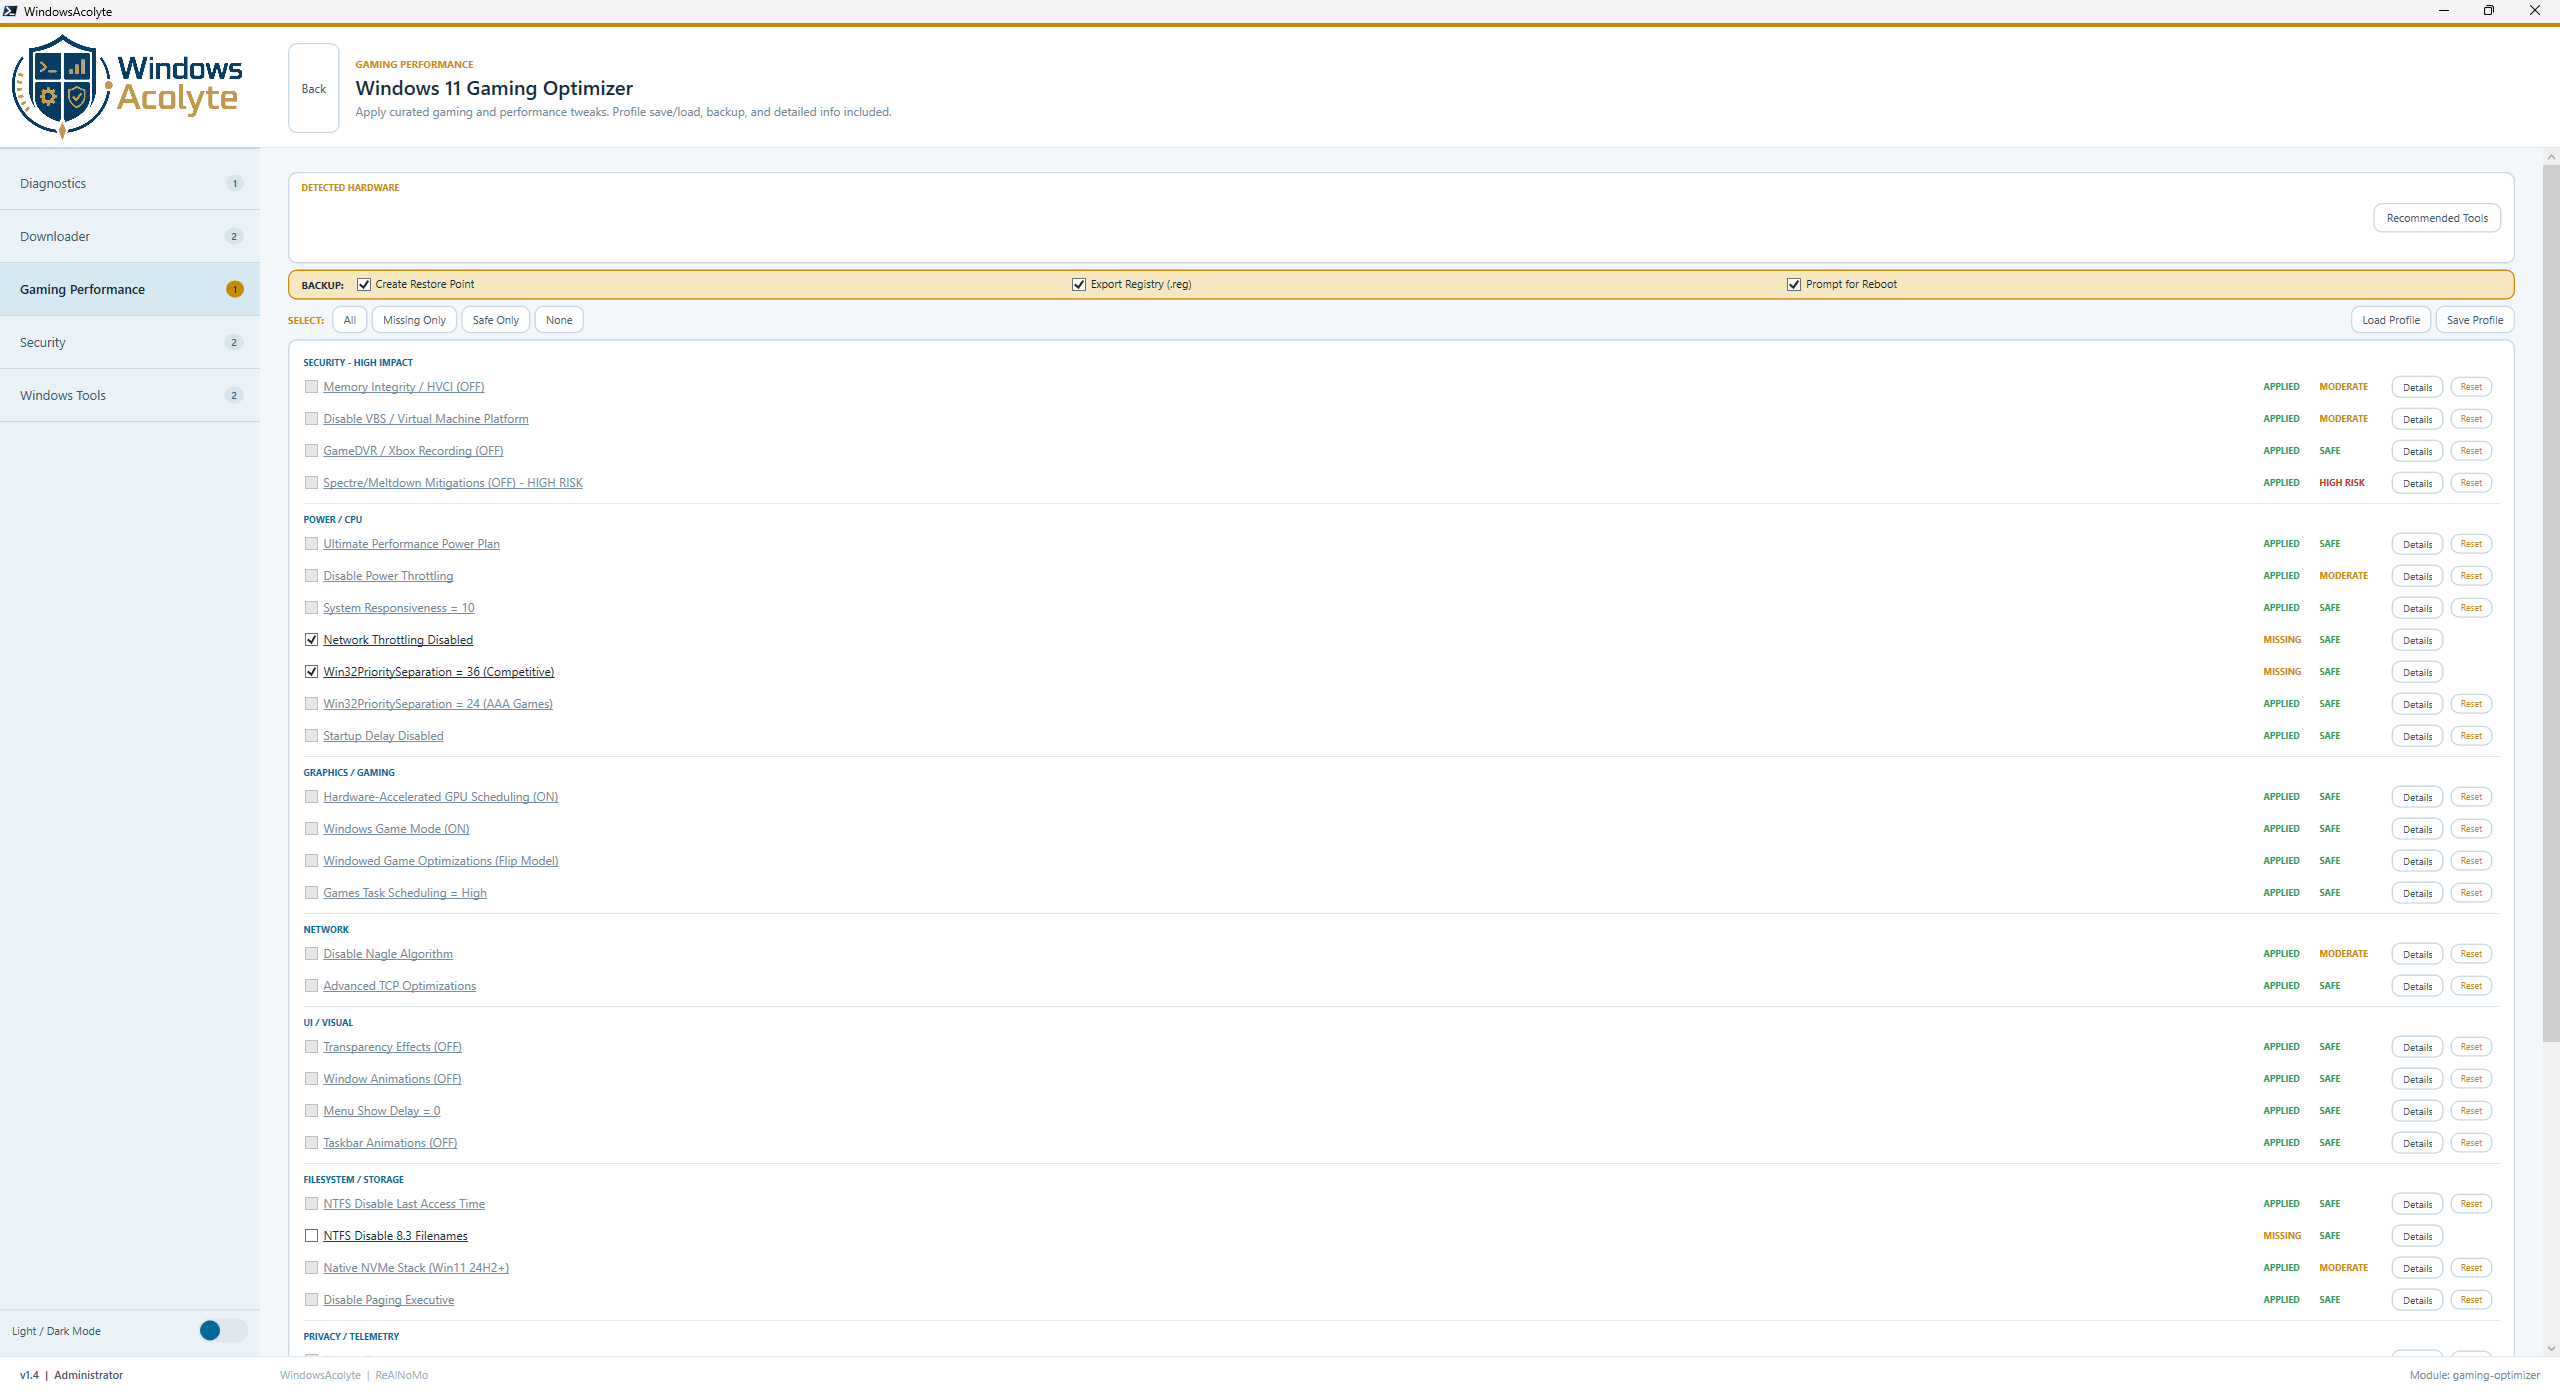Image resolution: width=2560 pixels, height=1392 pixels.
Task: Open Details for Spectre/Meltdown Mitigations
Action: coord(2417,483)
